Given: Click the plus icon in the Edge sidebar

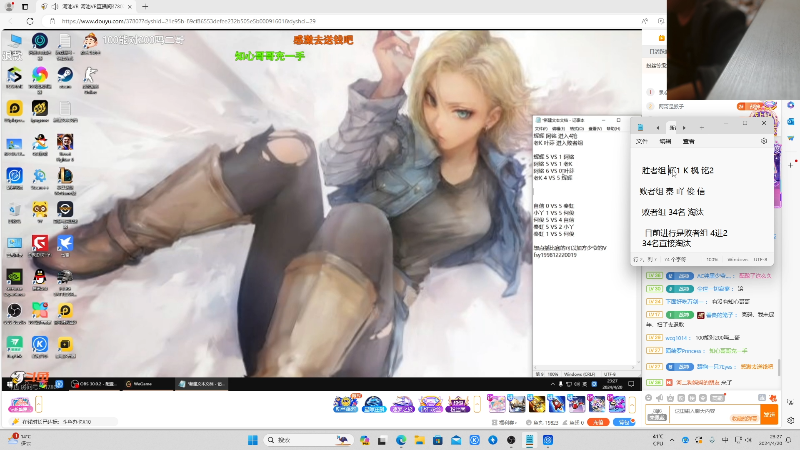Looking at the screenshot, I should pos(791,165).
